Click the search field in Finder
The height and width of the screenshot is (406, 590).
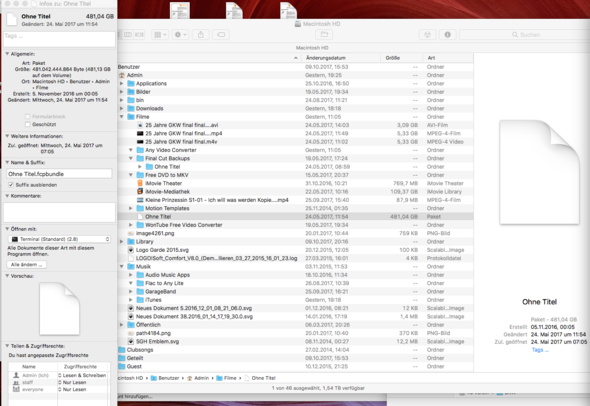pos(525,35)
